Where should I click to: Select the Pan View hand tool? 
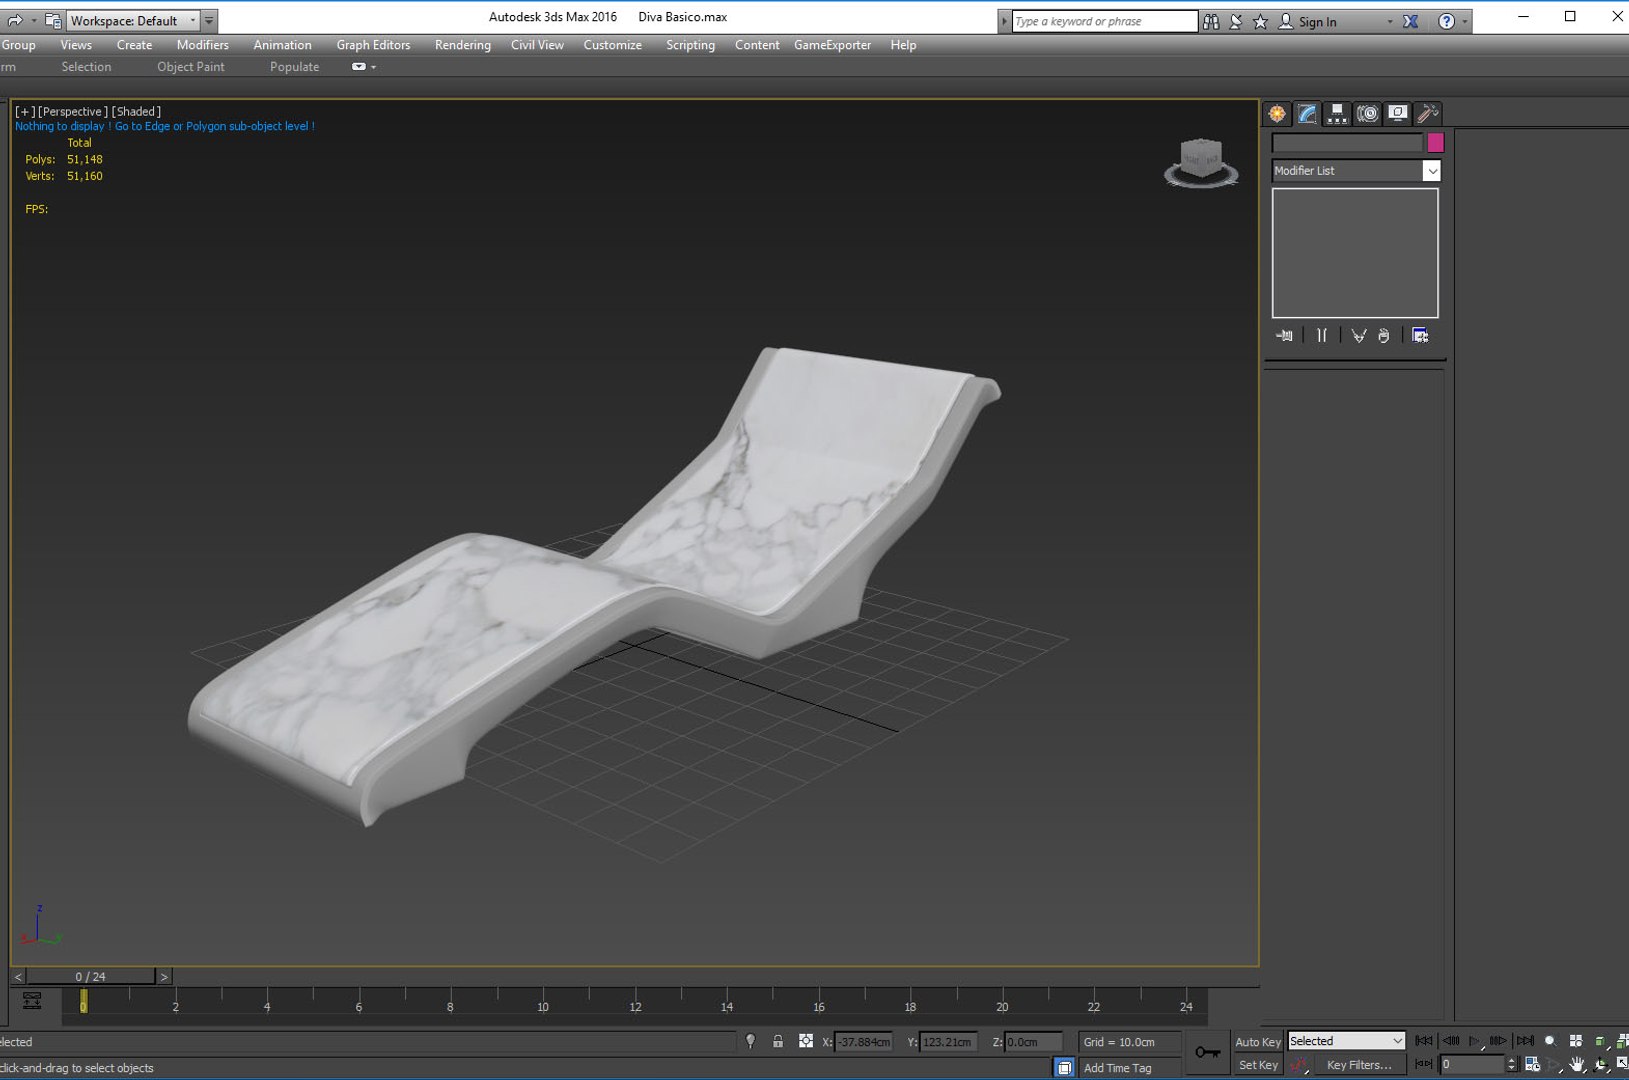(1577, 1065)
